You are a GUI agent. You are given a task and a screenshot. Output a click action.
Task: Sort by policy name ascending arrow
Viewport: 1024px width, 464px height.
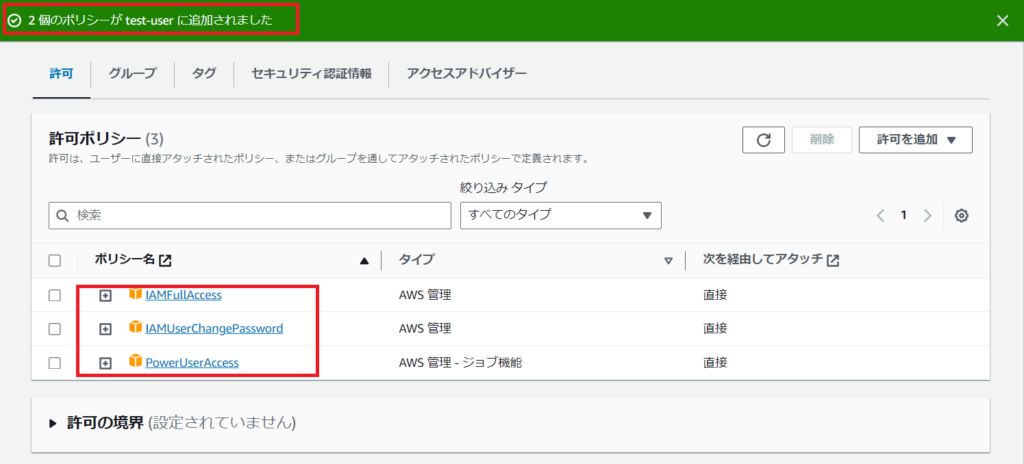pos(364,261)
